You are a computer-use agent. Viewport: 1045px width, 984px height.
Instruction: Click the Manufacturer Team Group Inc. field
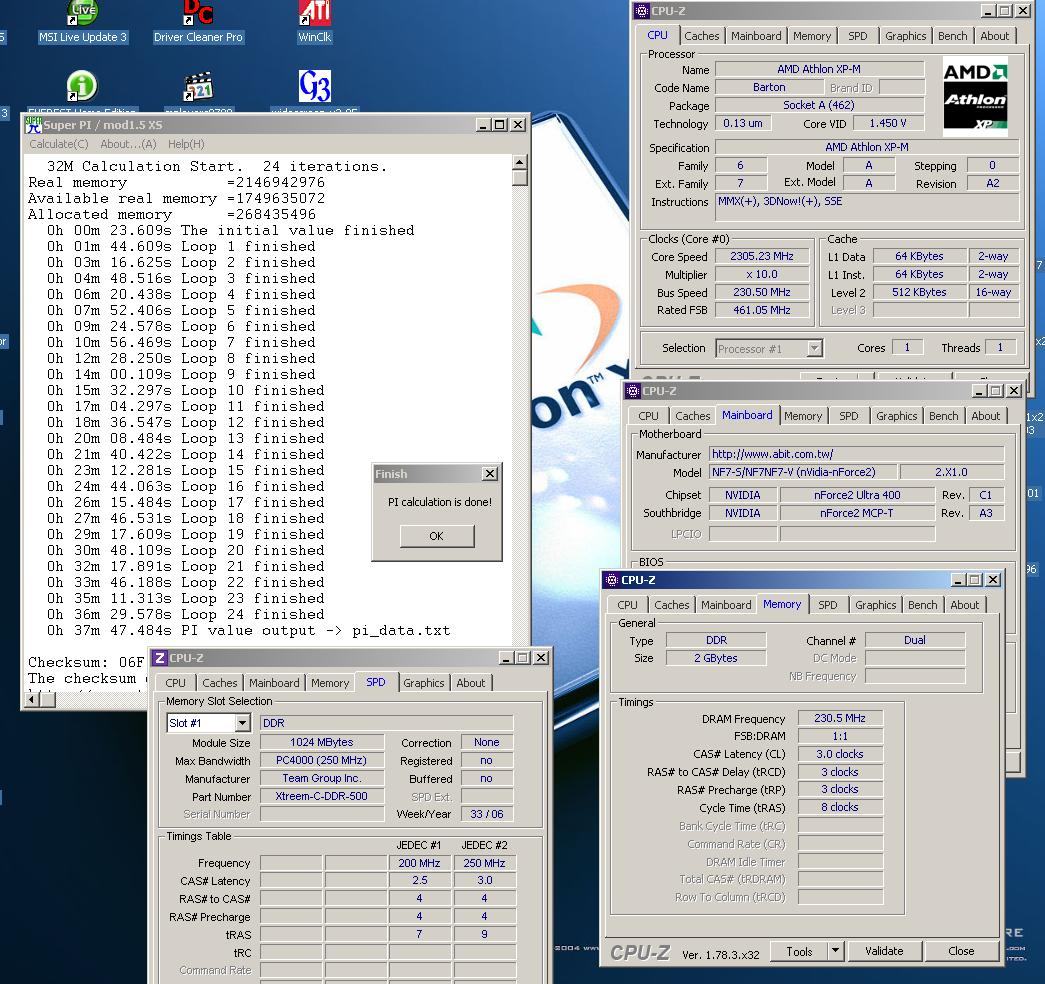coord(321,778)
